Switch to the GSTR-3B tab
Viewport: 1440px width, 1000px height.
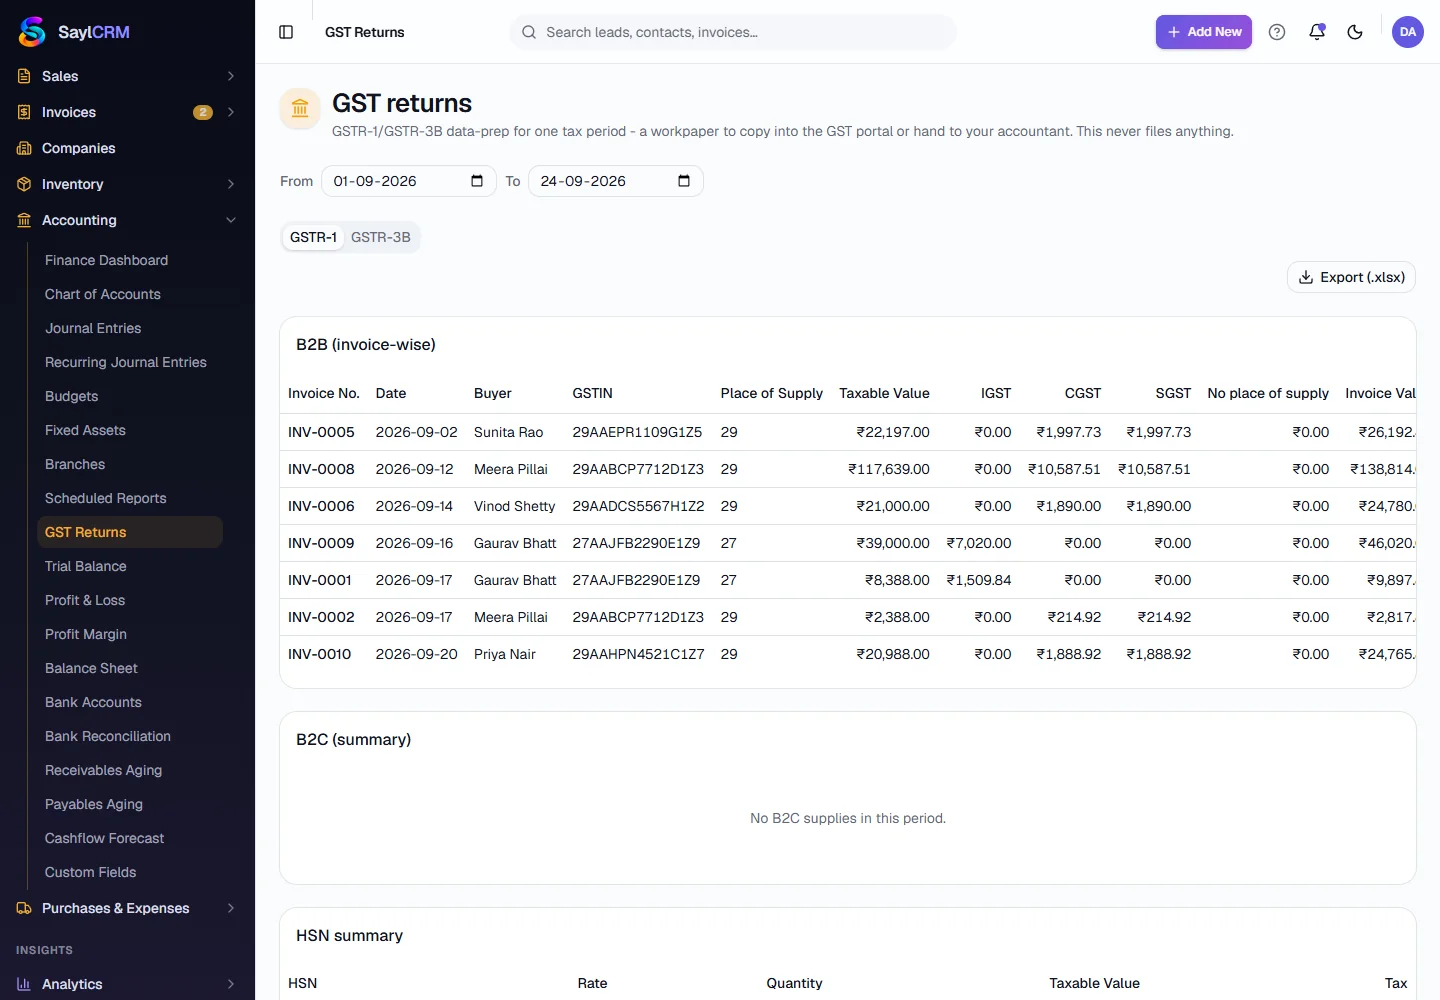point(381,237)
